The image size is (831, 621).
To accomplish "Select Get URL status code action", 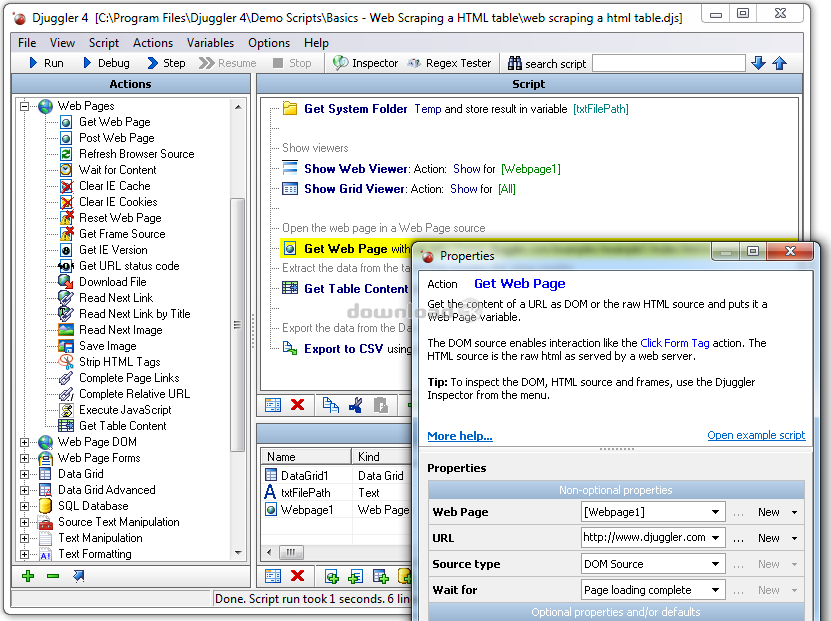I will (x=129, y=266).
